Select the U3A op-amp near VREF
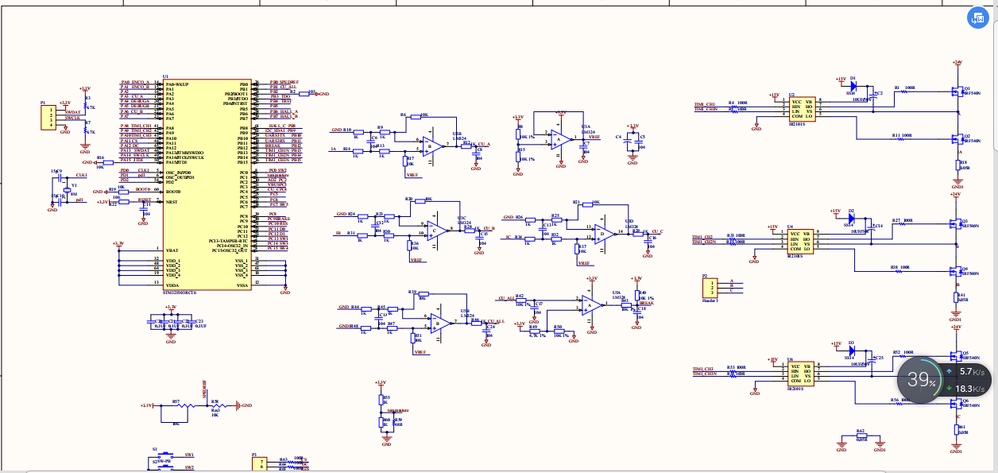The height and width of the screenshot is (473, 998). point(562,138)
